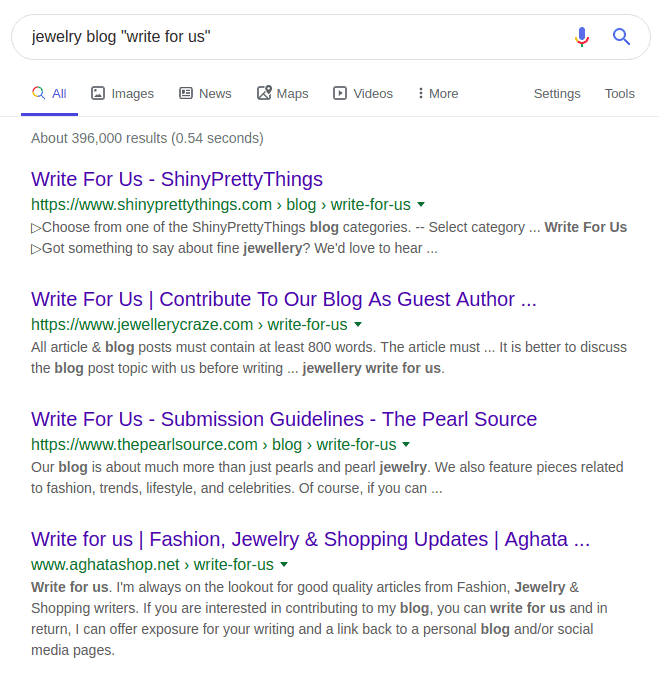
Task: Open the News tab icon
Action: tap(186, 93)
